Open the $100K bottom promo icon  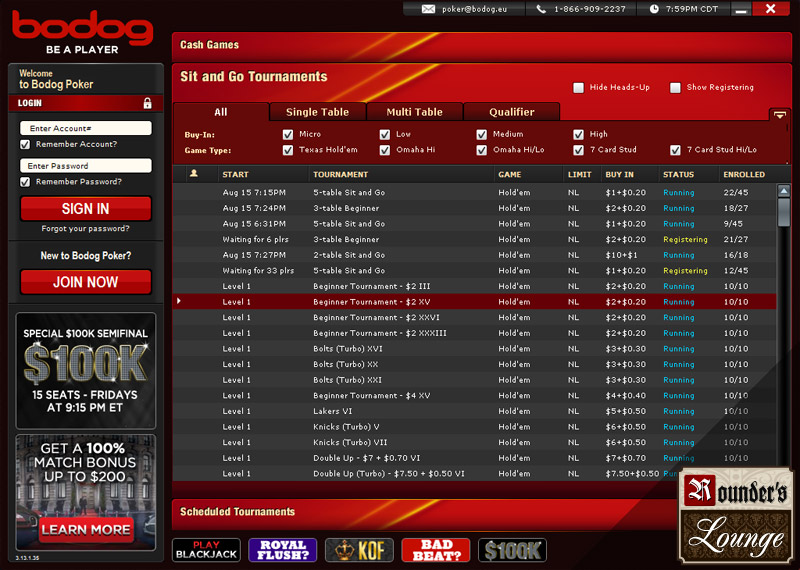[x=512, y=550]
